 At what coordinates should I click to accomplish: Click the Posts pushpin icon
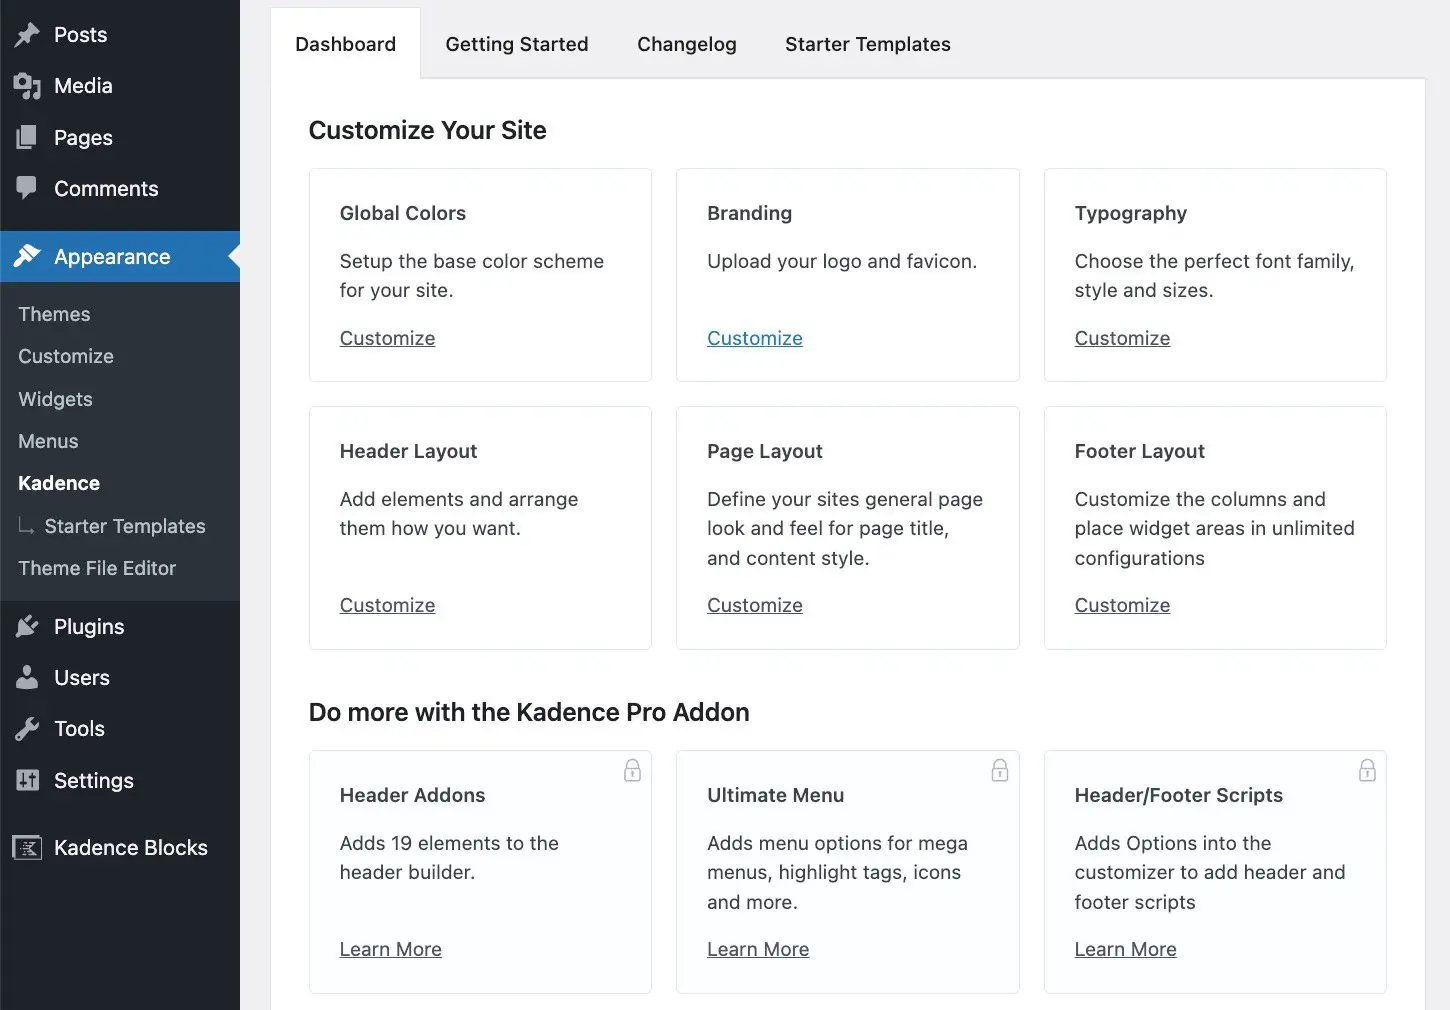pos(27,35)
